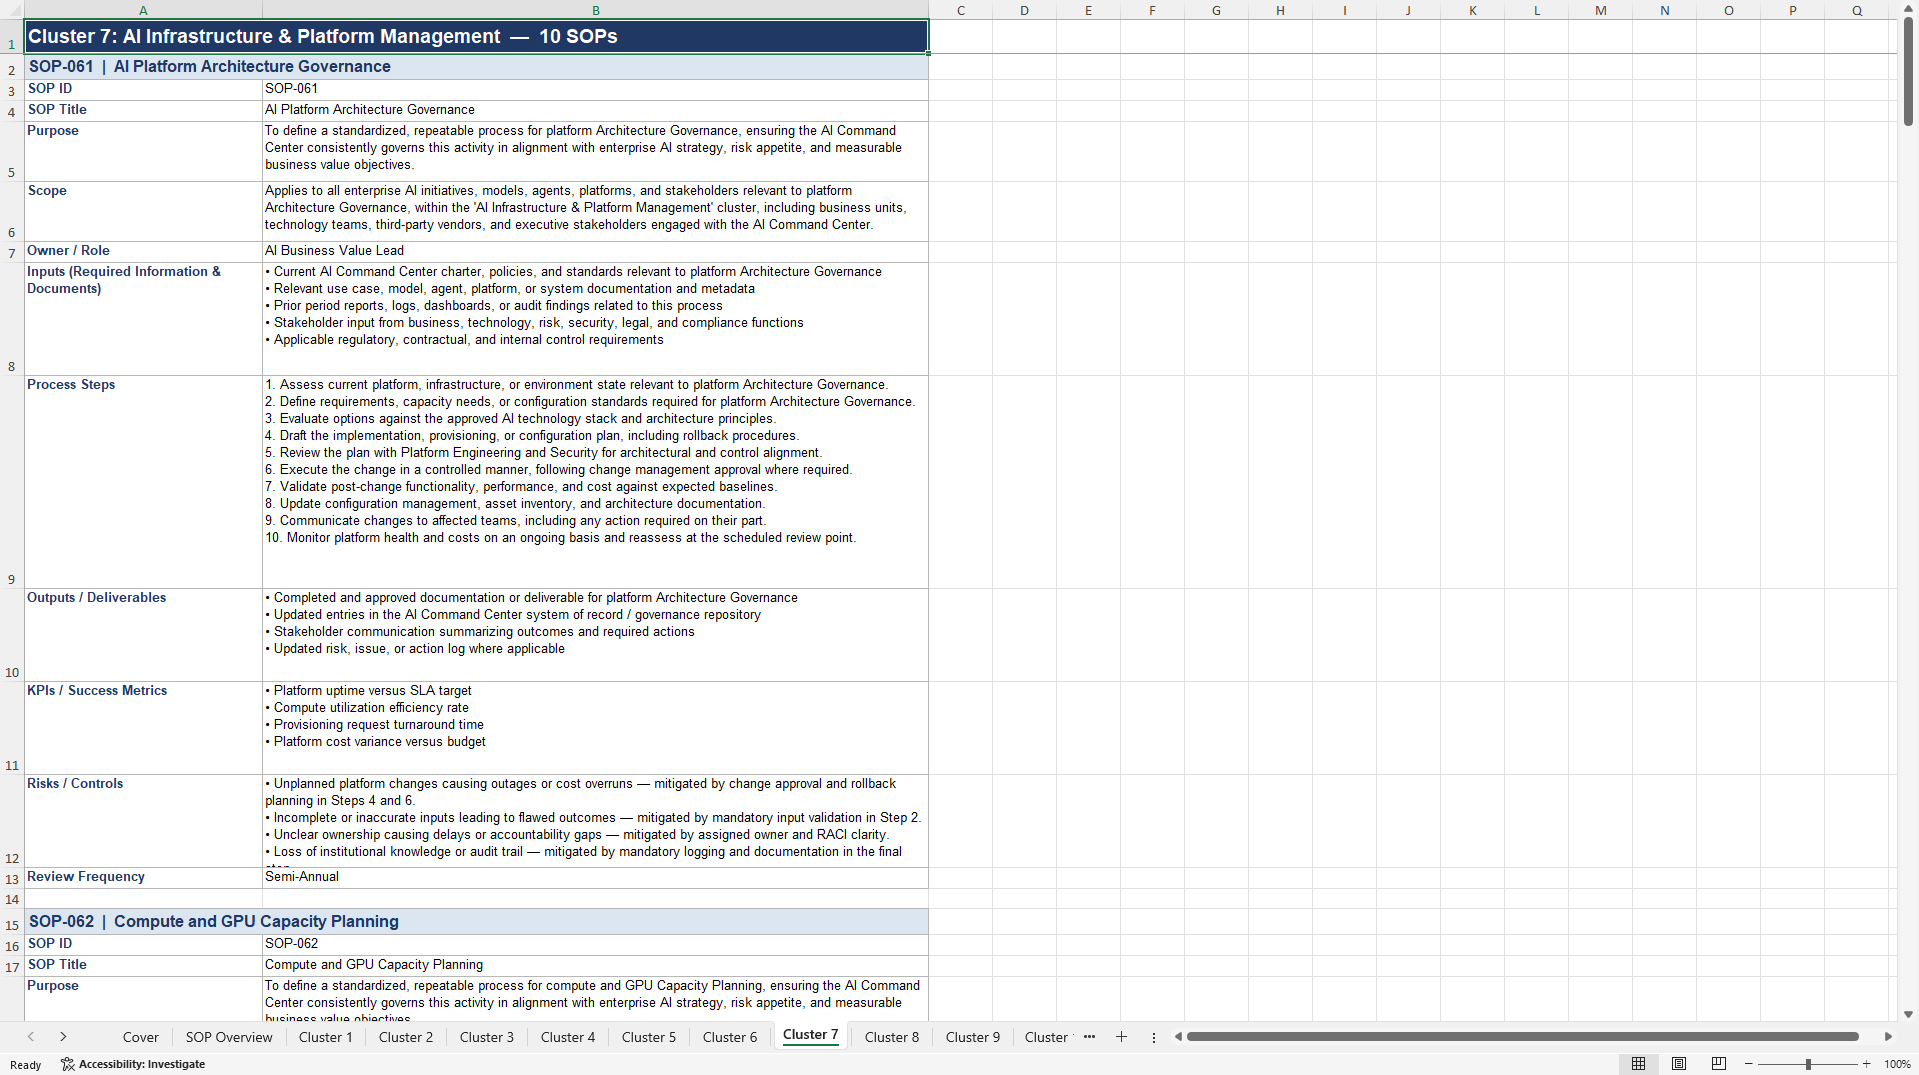
Task: Switch to Cluster 1 sheet
Action: (x=325, y=1037)
